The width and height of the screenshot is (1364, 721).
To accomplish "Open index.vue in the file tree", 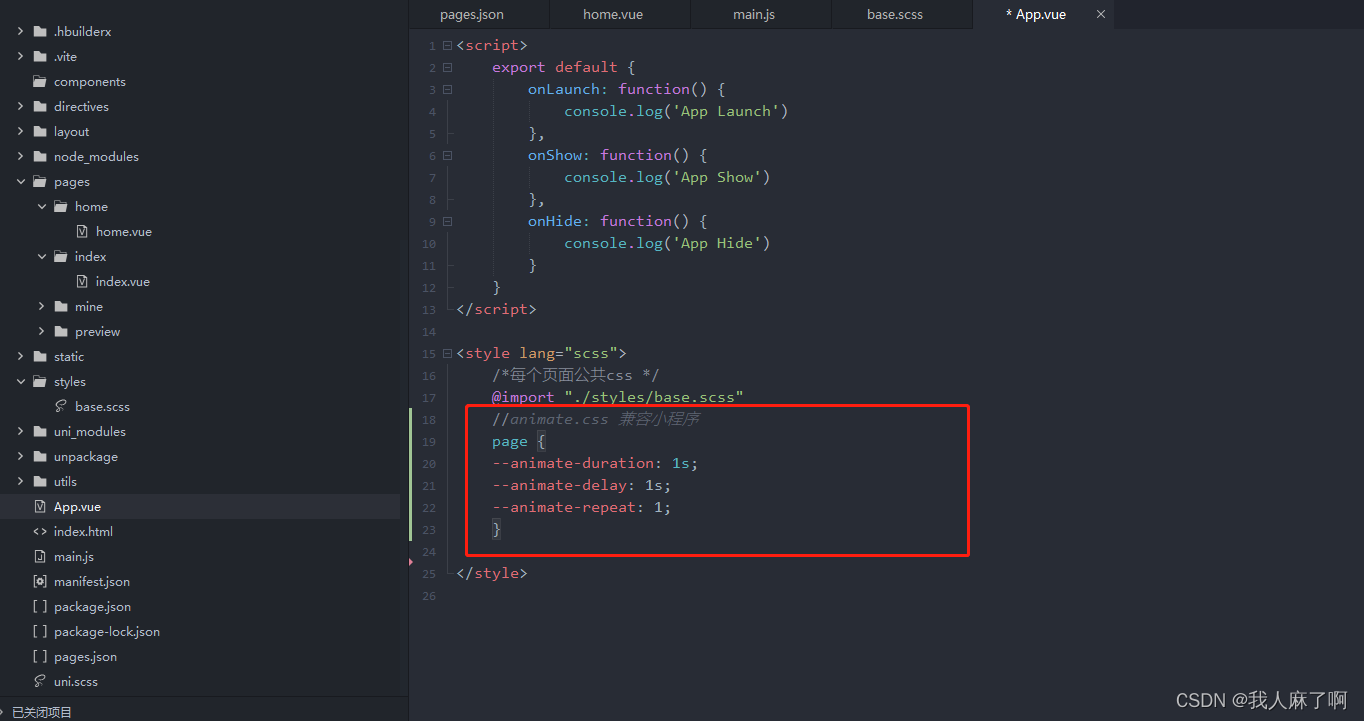I will click(x=123, y=282).
